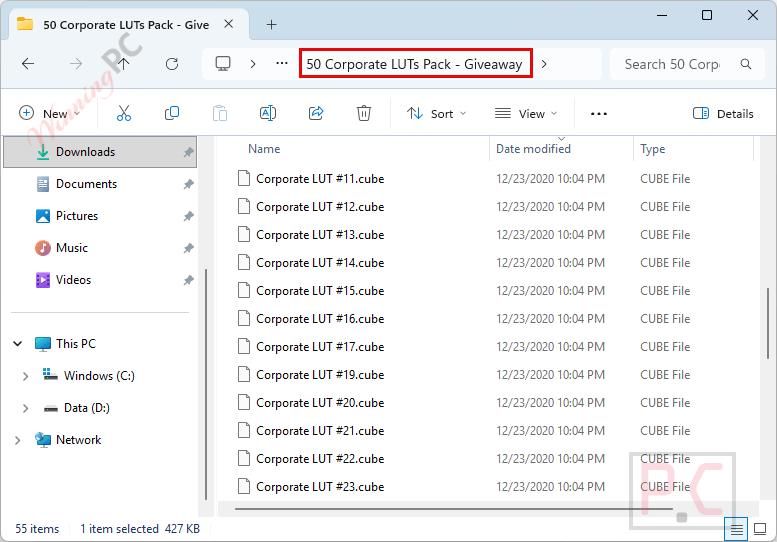Open Videos in the navigation pane
Viewport: 777px width, 542px height.
(x=100, y=280)
